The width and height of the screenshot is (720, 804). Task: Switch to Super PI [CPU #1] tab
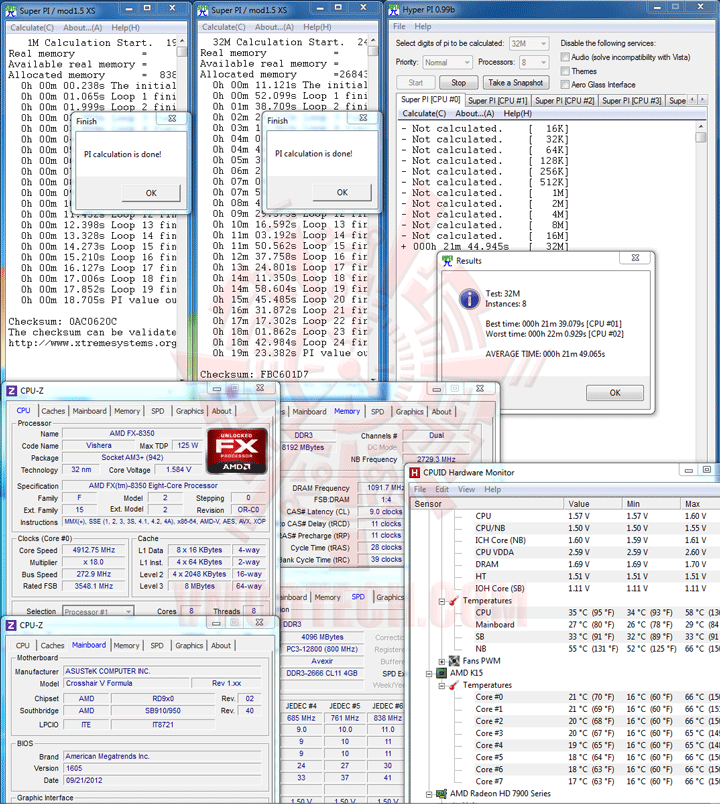[x=497, y=101]
